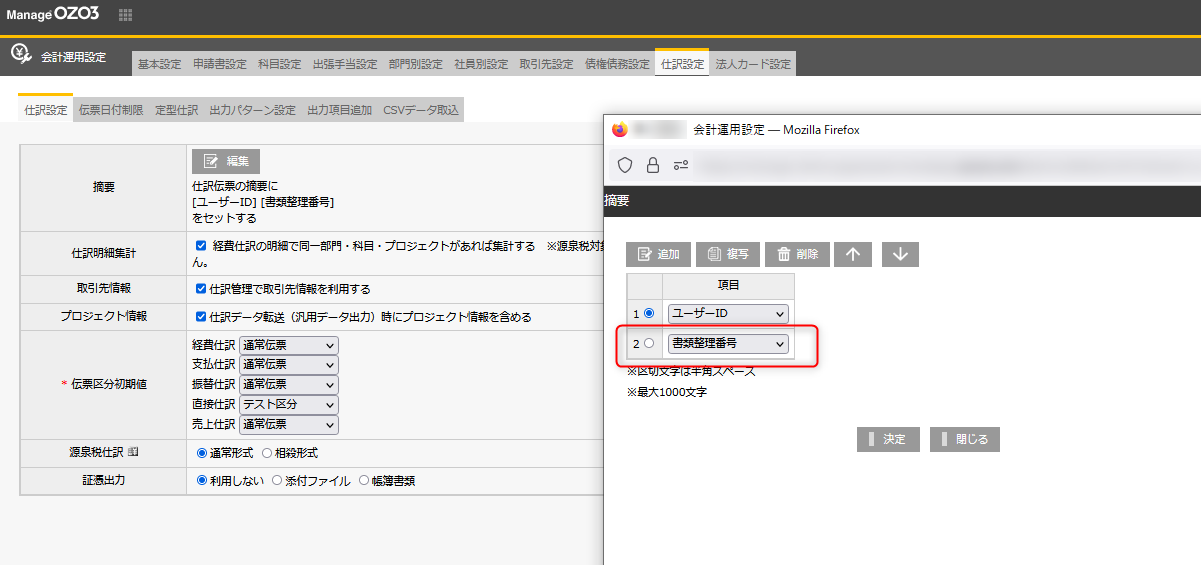Click the 追加 button in popup

658,254
